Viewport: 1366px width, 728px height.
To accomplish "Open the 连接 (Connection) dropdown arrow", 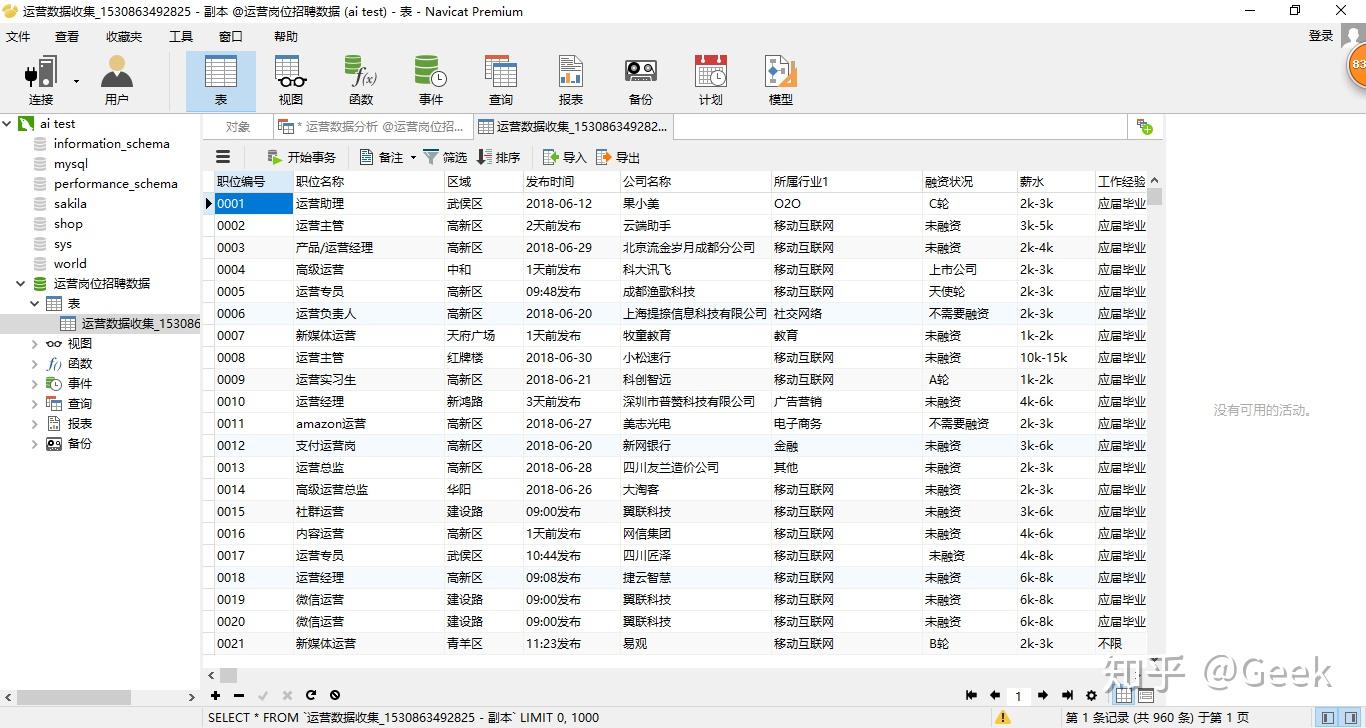I will point(76,82).
